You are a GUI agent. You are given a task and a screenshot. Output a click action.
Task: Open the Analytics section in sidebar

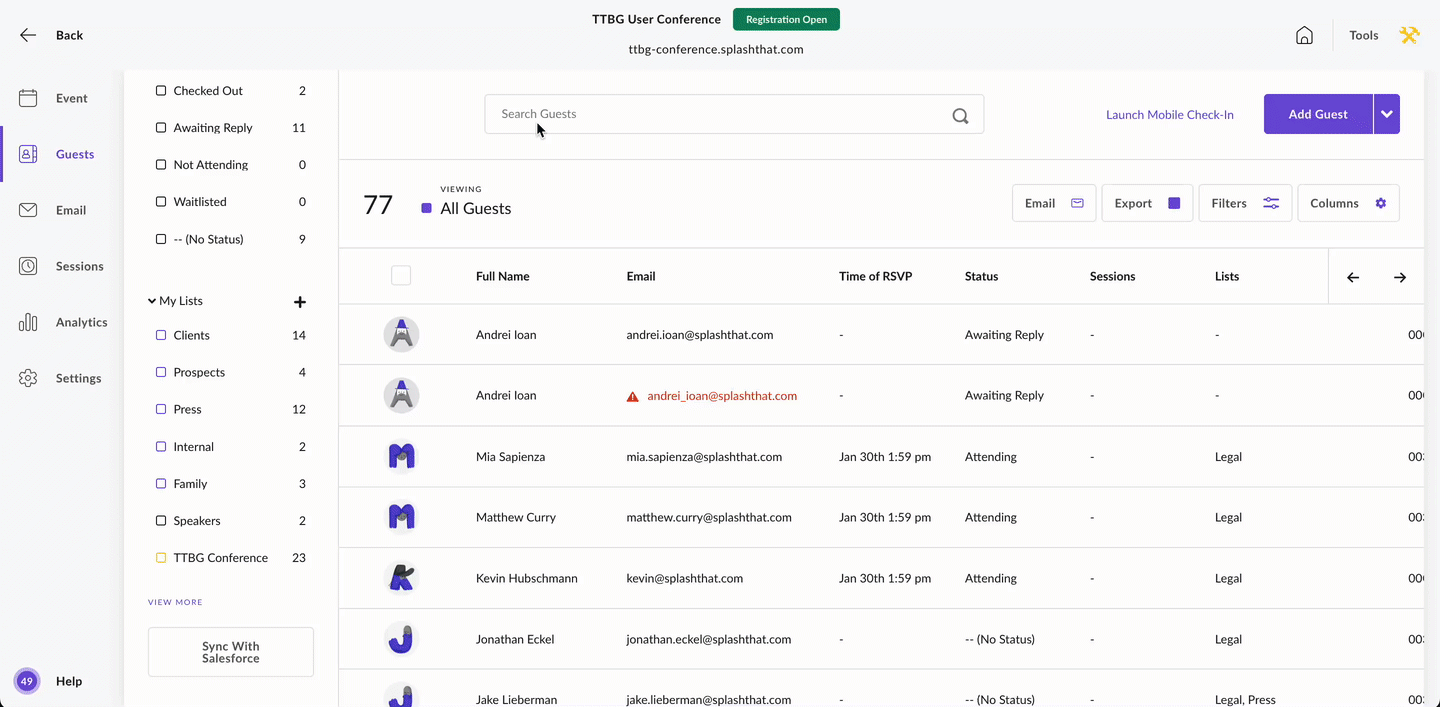point(62,322)
